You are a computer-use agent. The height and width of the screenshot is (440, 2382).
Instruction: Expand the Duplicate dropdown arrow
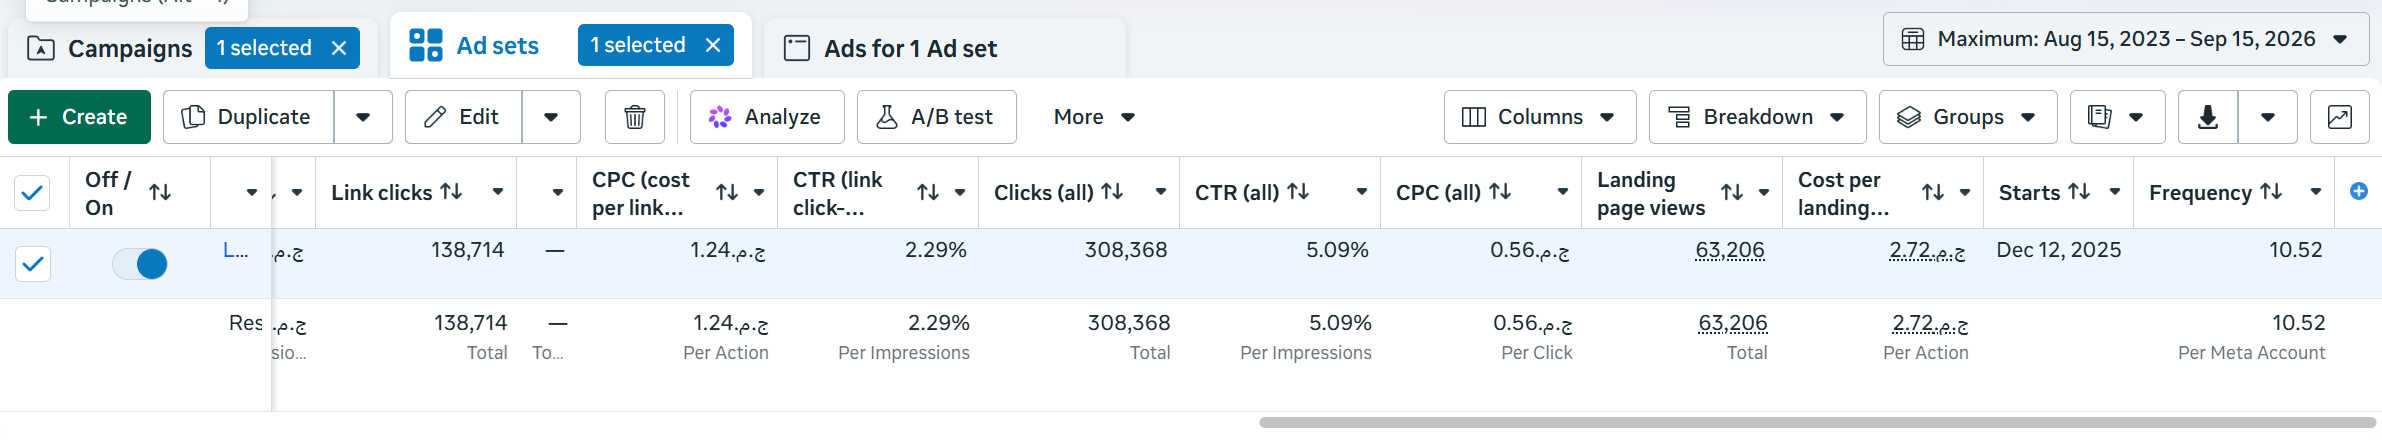click(x=363, y=117)
